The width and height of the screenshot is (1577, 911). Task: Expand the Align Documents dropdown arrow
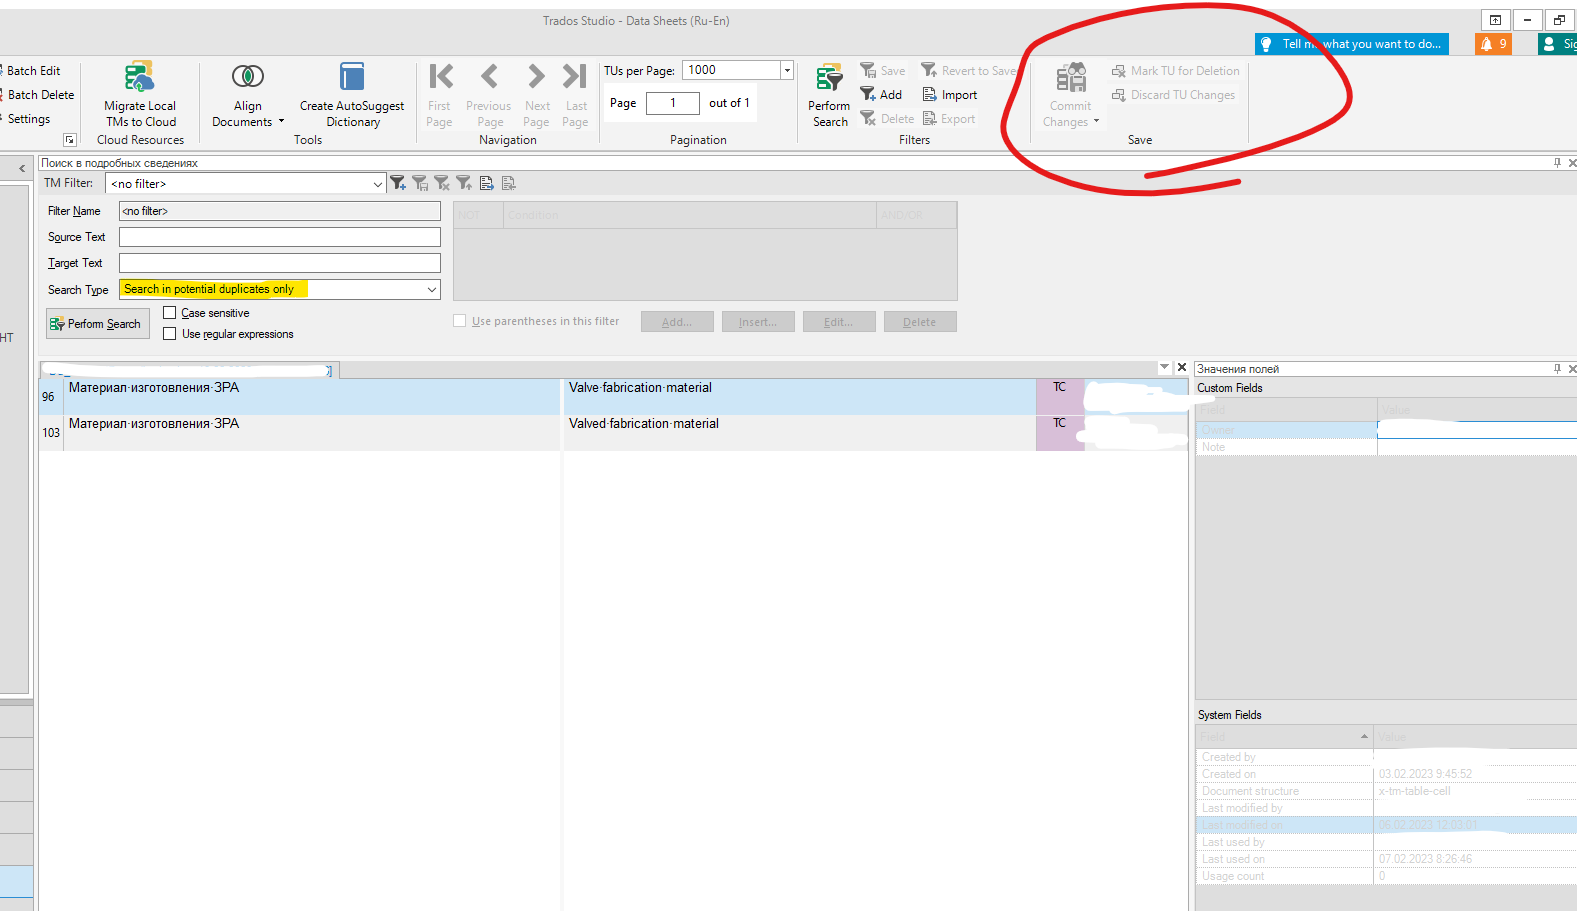tap(281, 122)
